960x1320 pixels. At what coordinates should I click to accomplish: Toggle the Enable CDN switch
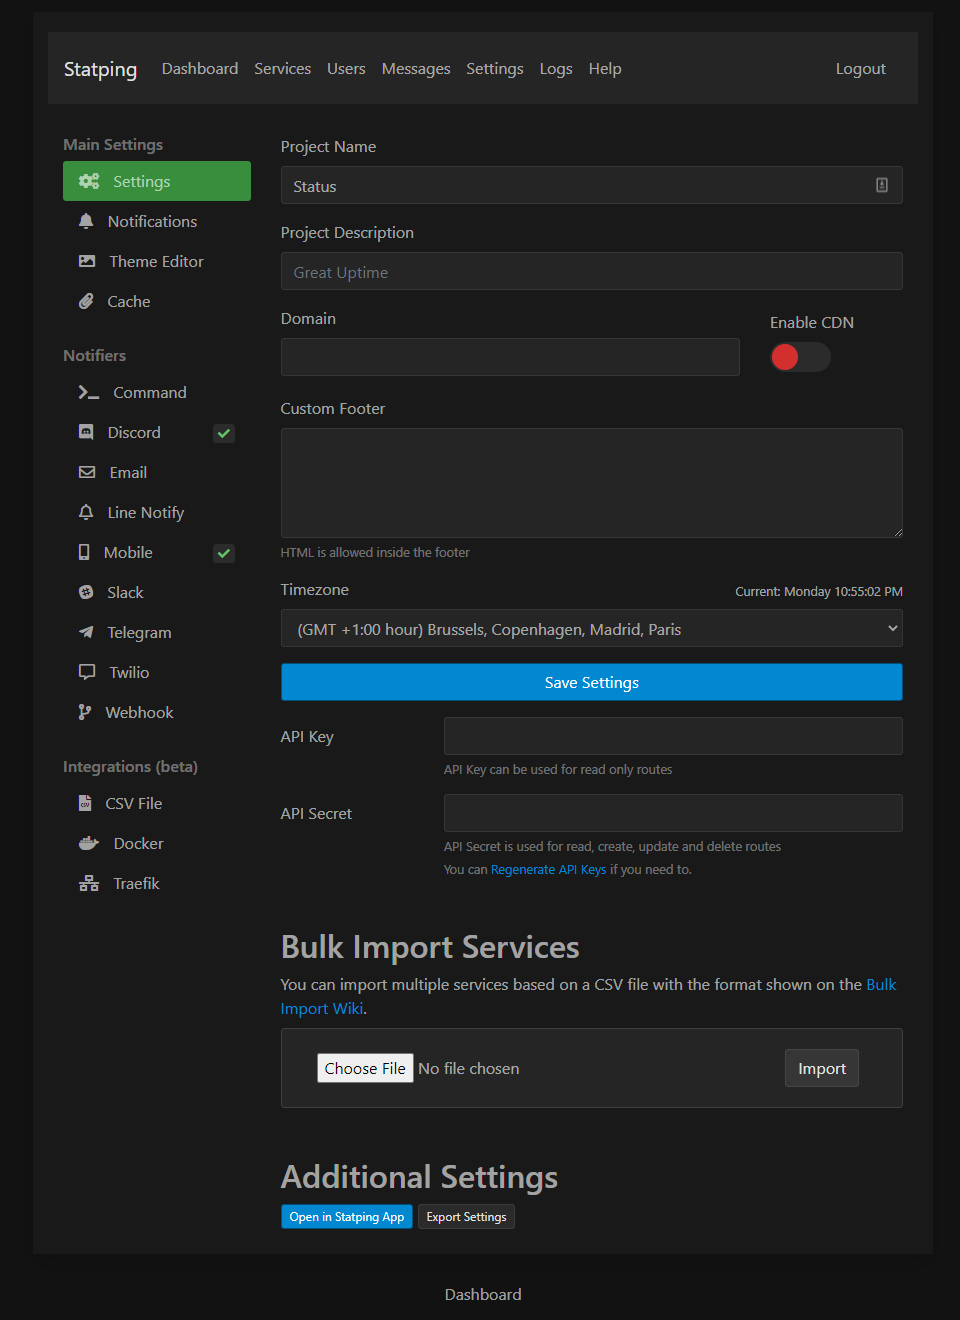click(800, 357)
